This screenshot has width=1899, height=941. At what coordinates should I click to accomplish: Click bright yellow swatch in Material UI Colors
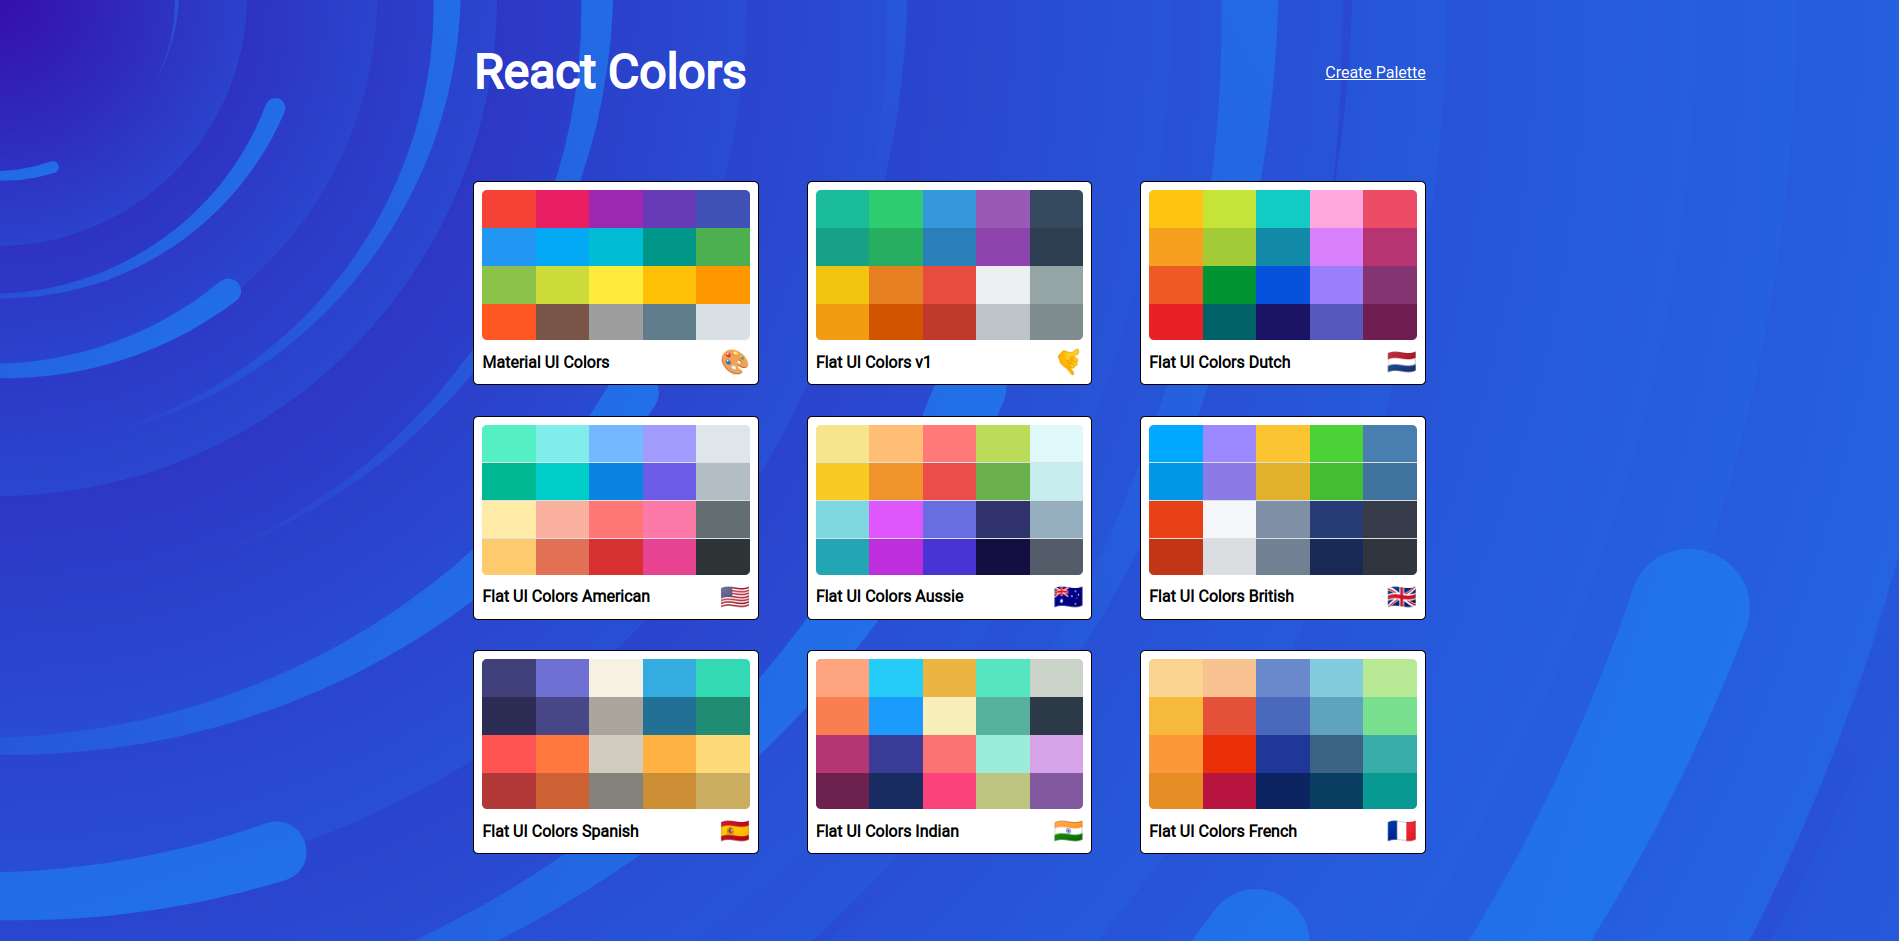click(x=616, y=285)
